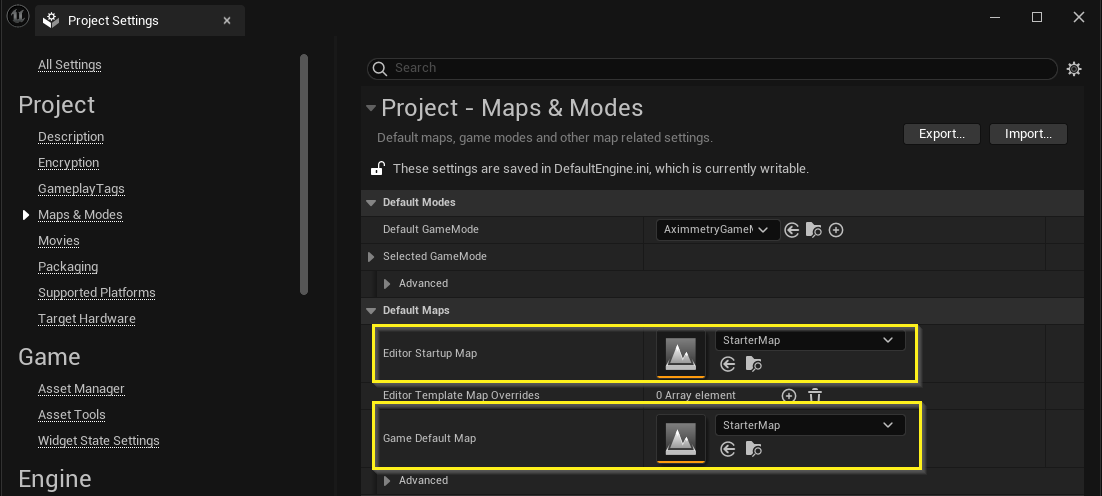Expand Advanced under Default Modes
This screenshot has width=1102, height=496.
(388, 284)
